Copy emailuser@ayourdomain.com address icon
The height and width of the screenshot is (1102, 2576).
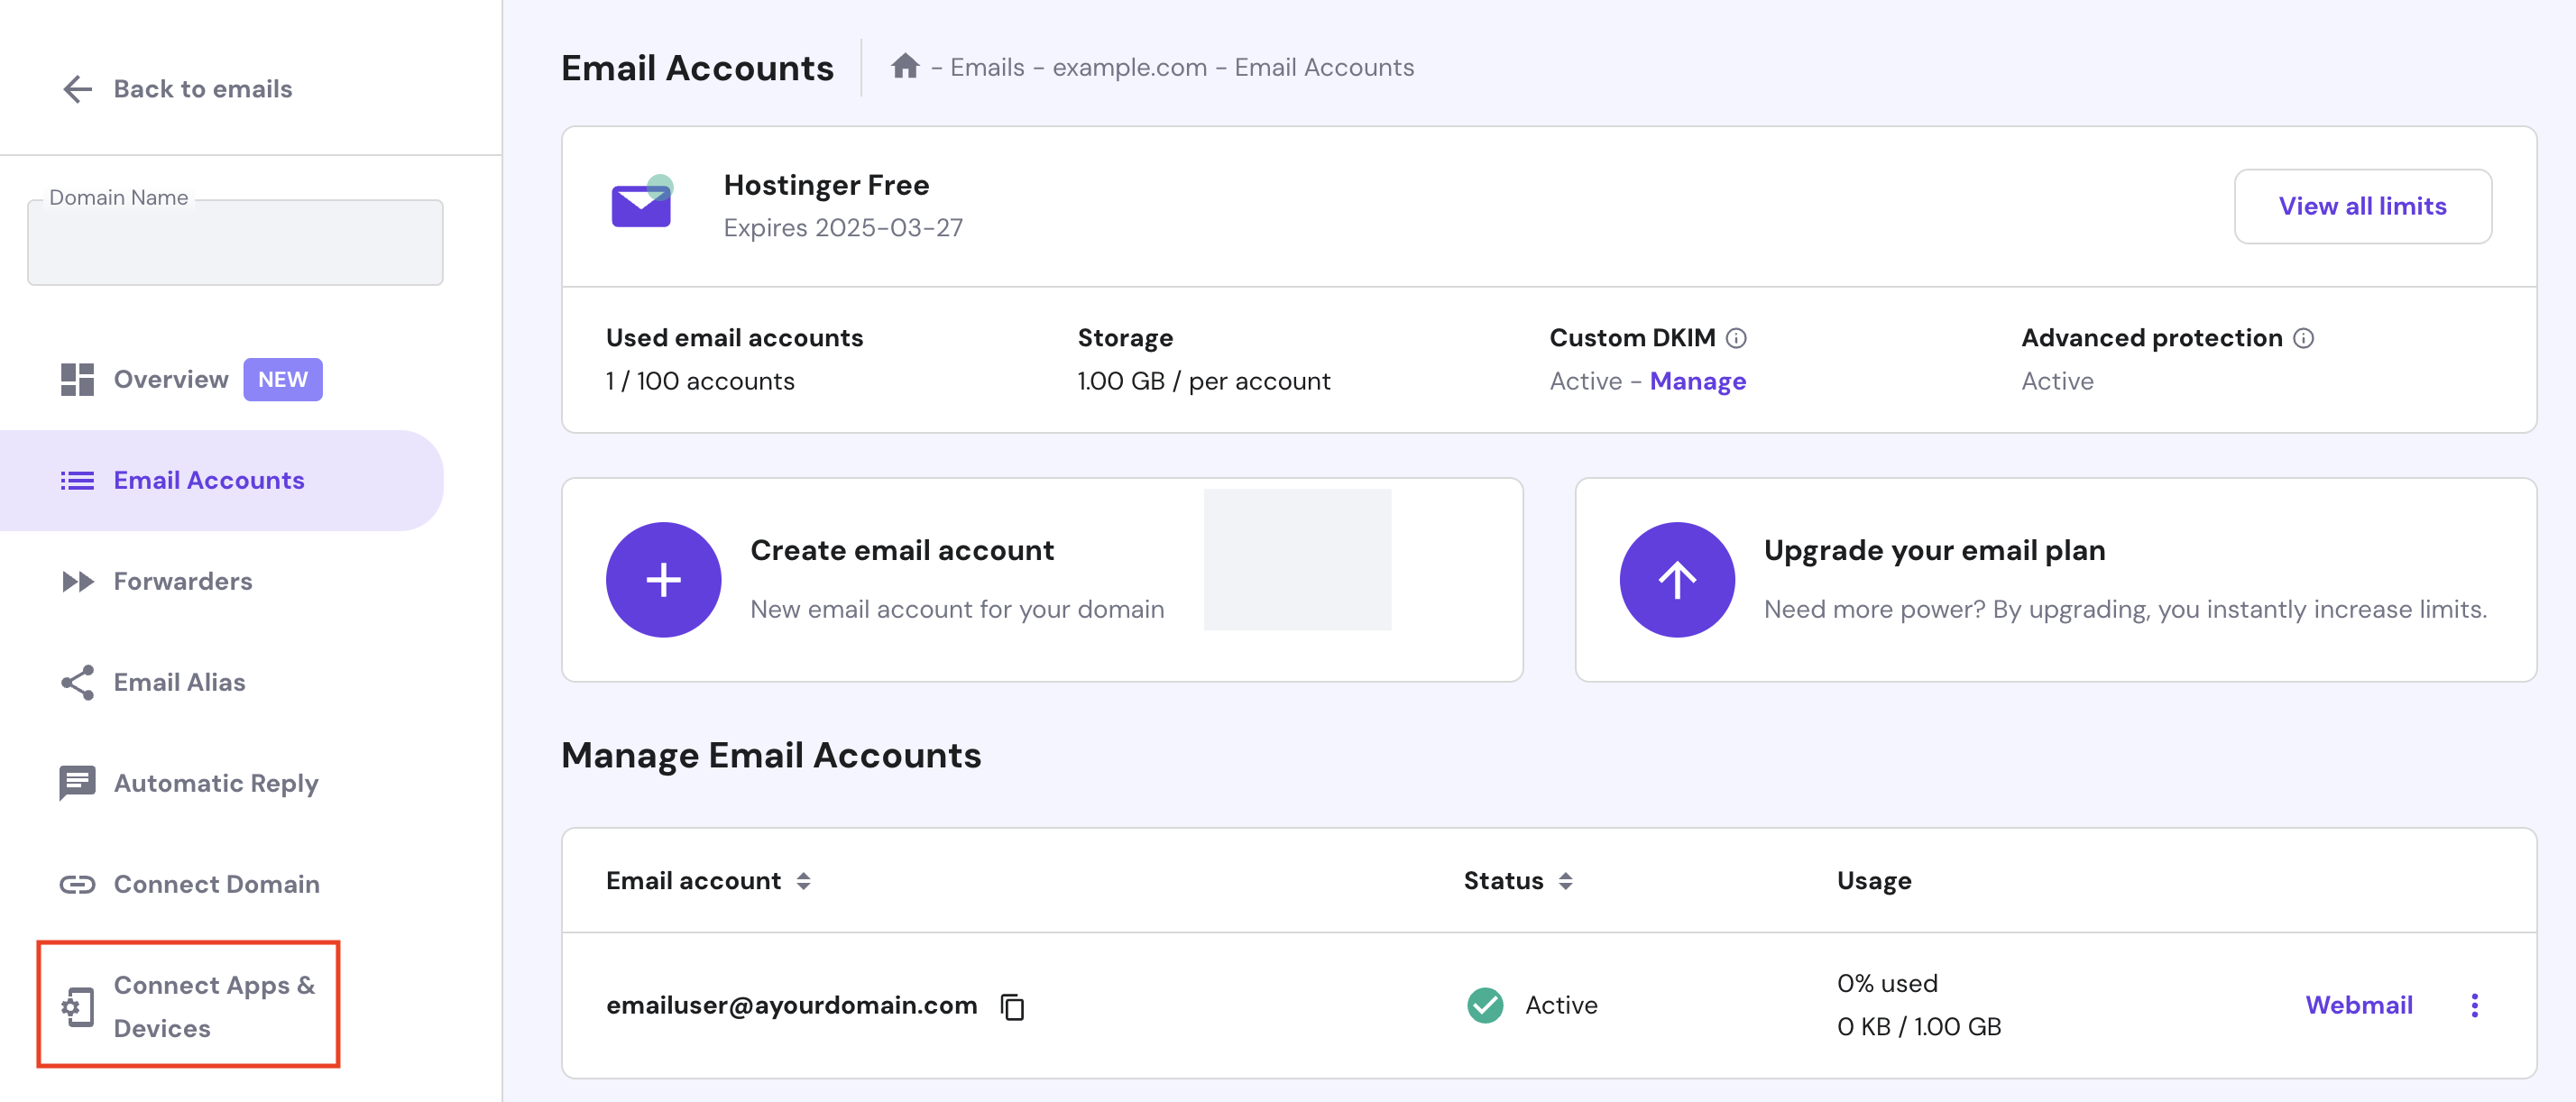(1012, 1006)
